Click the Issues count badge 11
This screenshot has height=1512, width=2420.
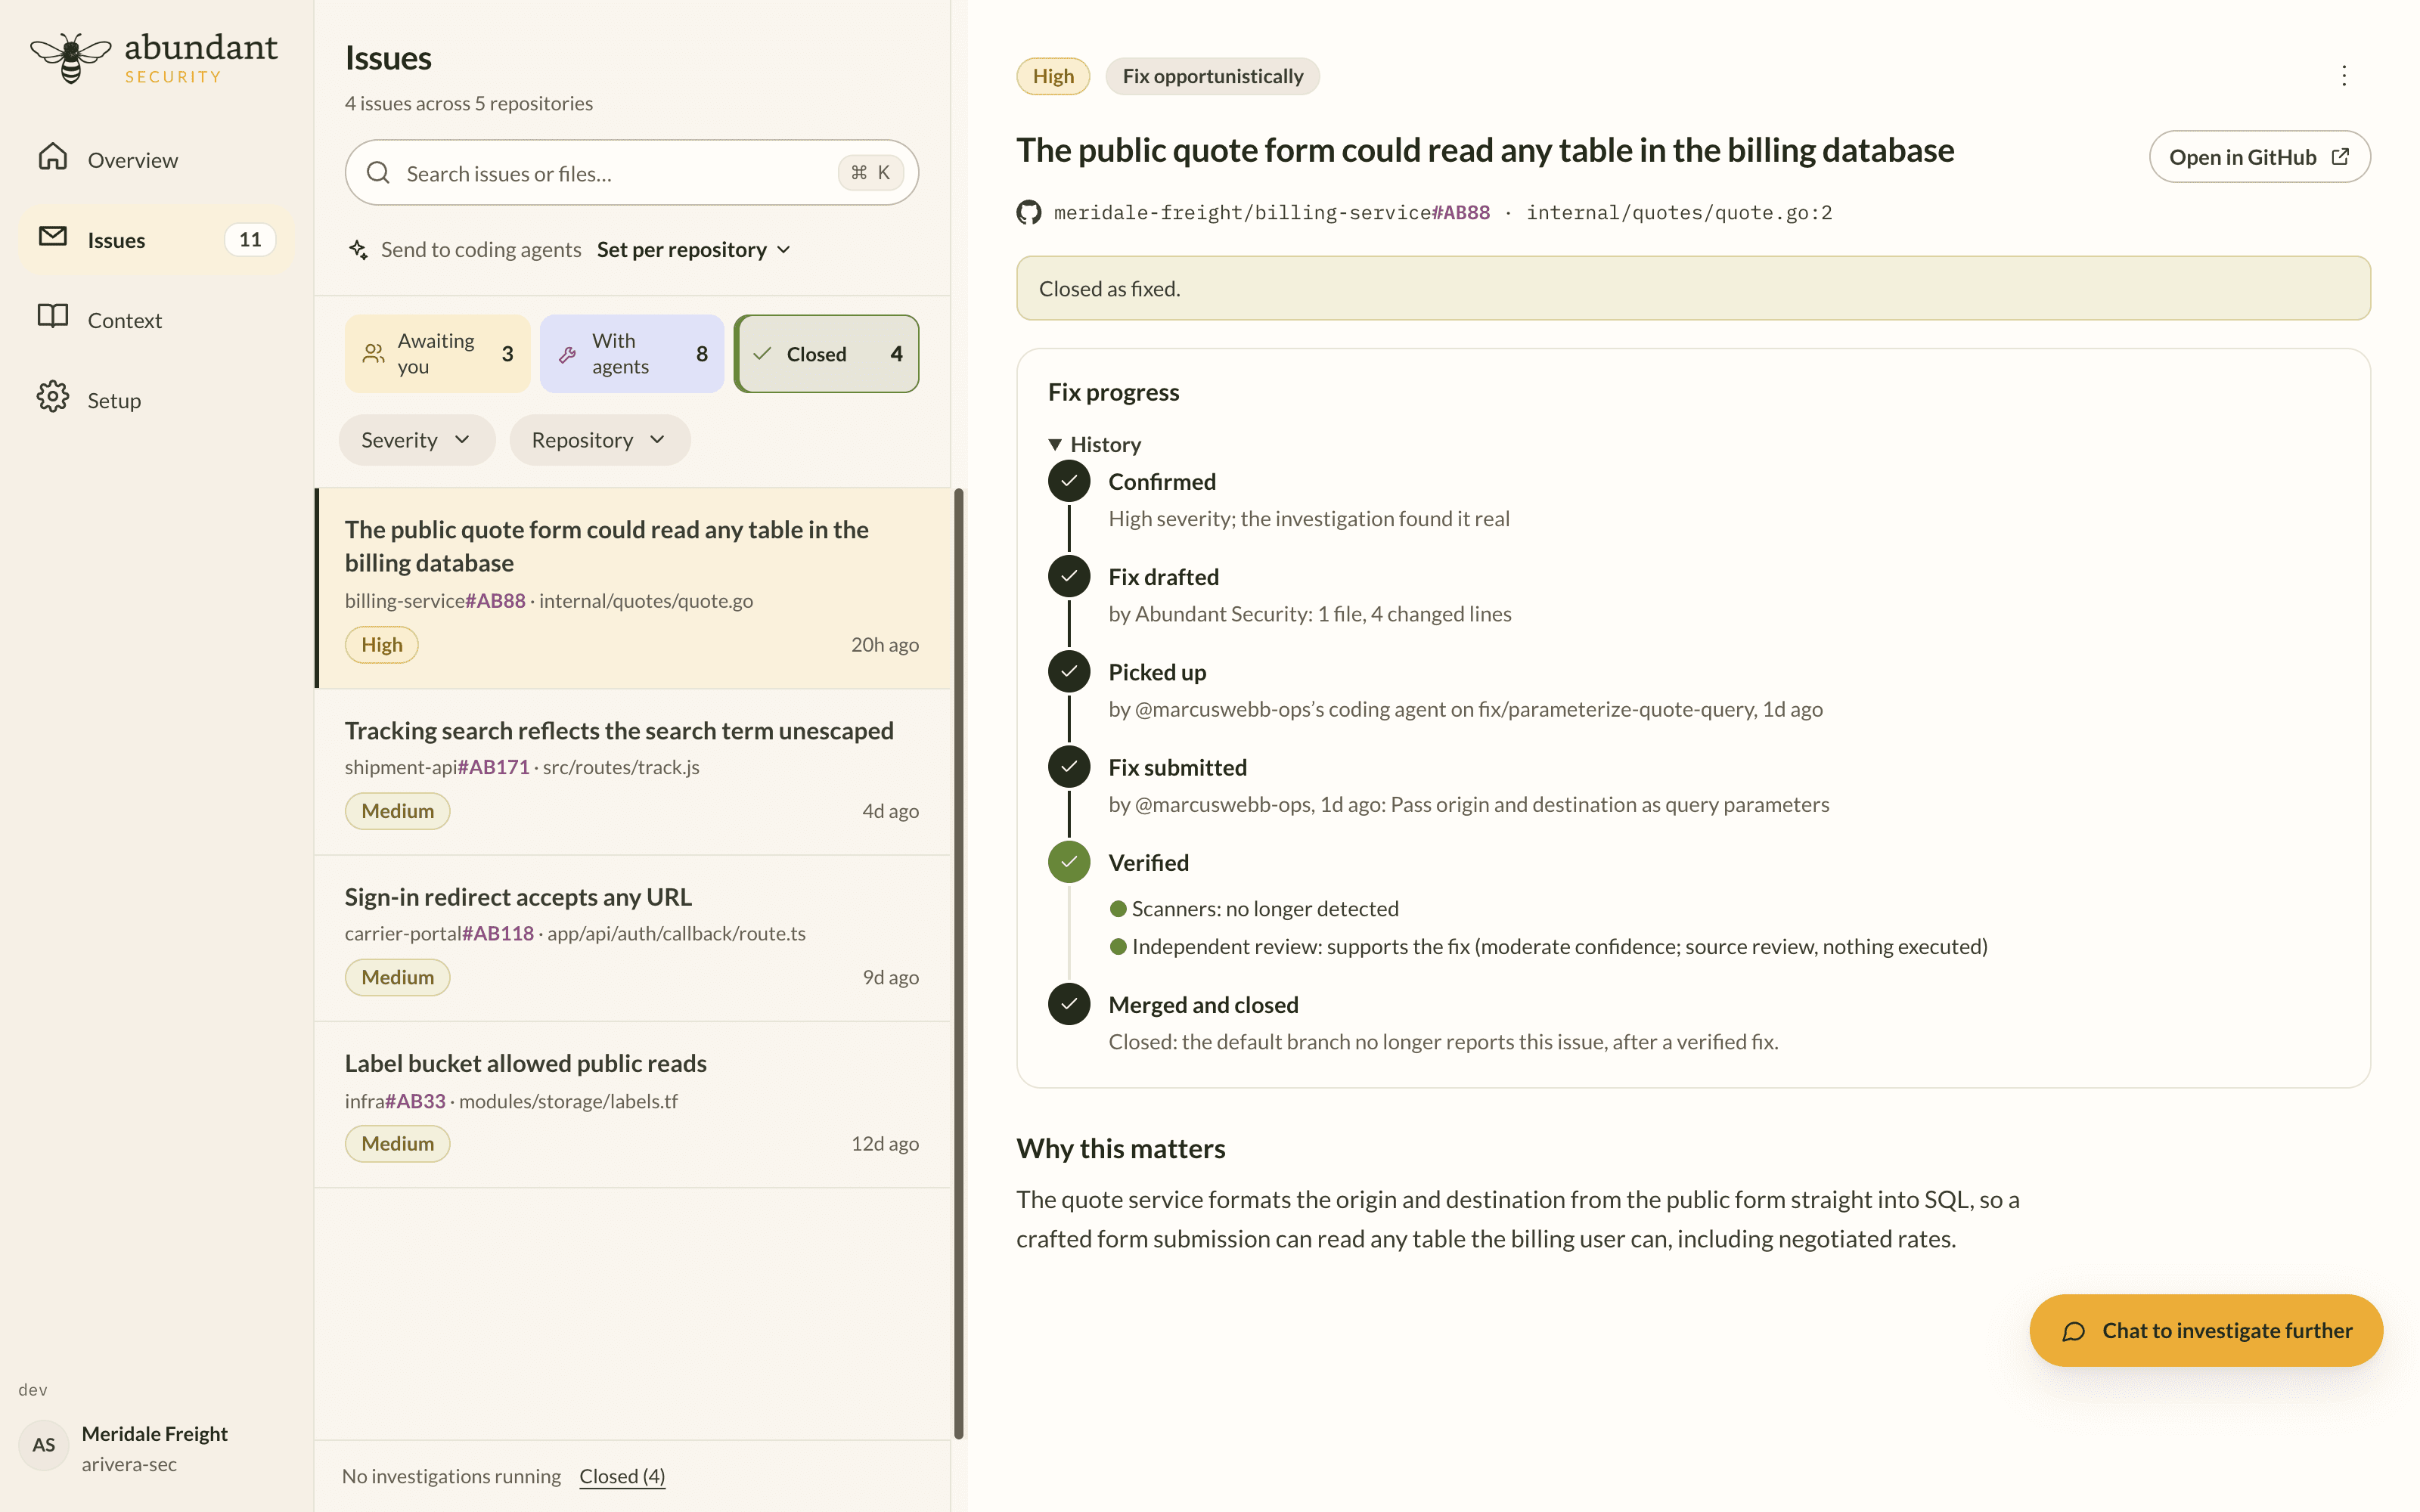(250, 239)
